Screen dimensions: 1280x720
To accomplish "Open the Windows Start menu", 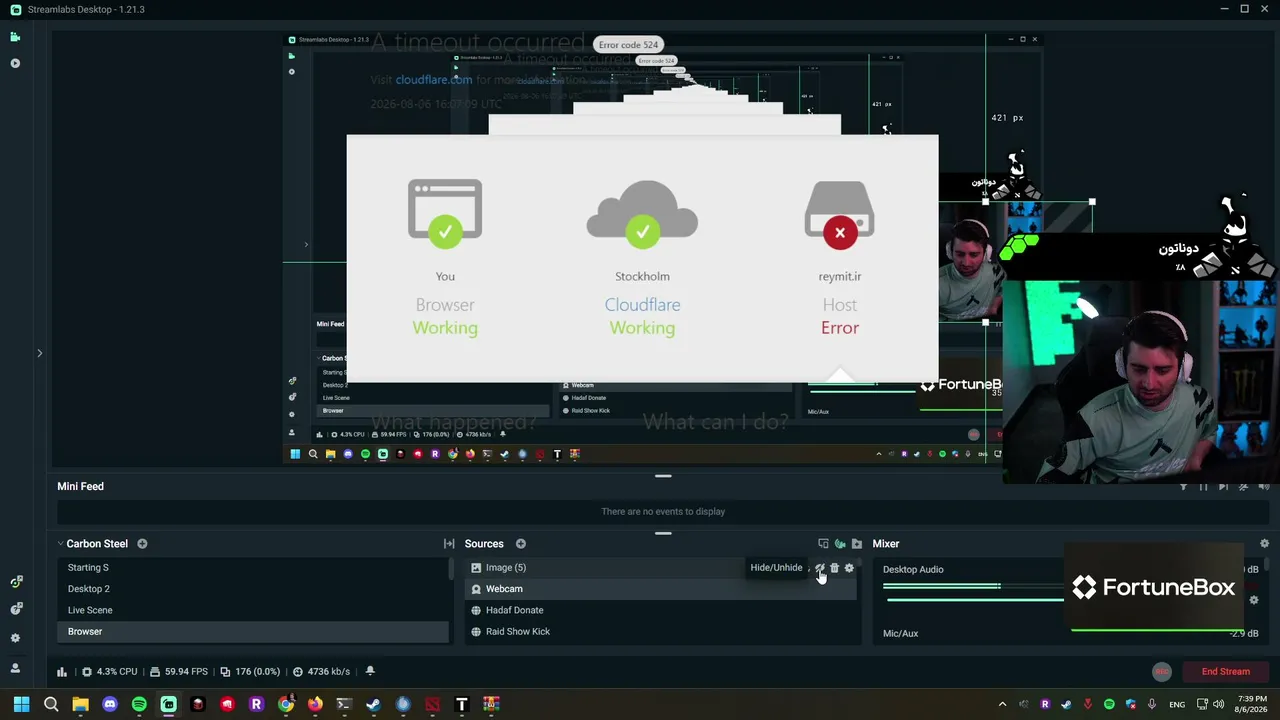I will [21, 704].
